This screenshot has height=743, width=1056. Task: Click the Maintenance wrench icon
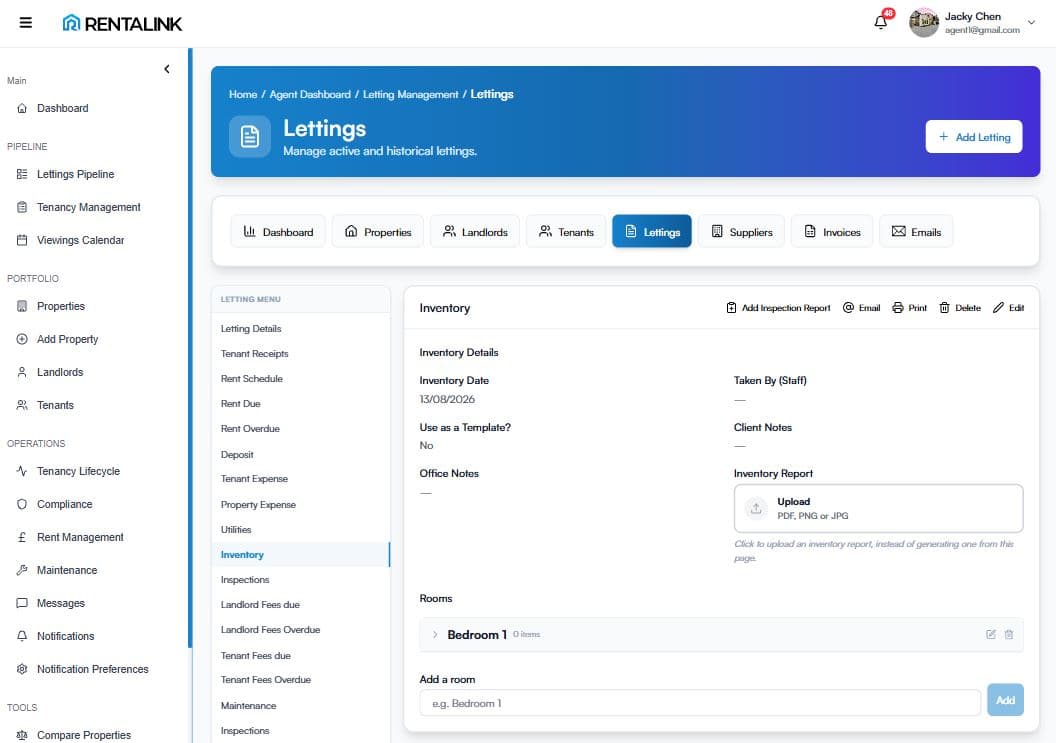(22, 571)
